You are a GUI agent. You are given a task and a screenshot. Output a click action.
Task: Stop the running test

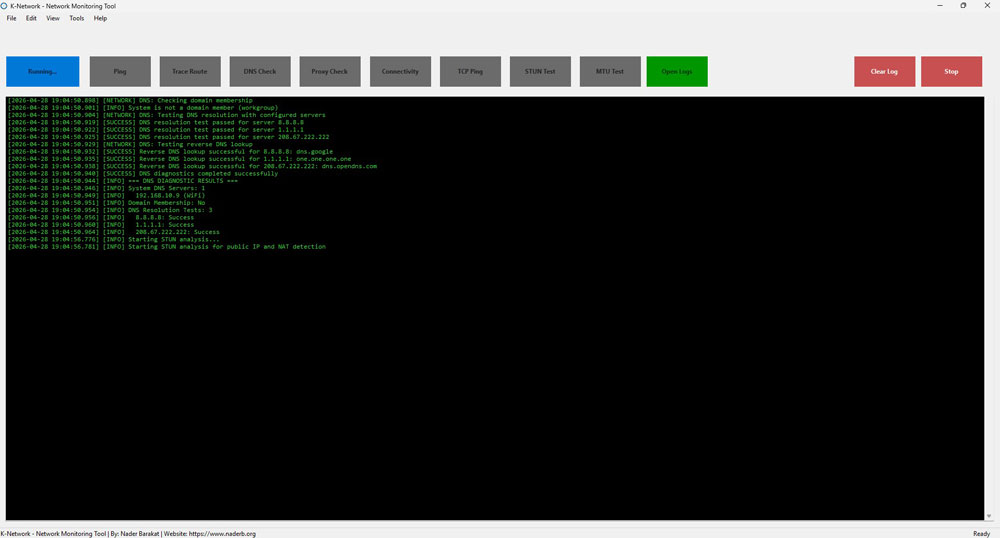point(952,71)
